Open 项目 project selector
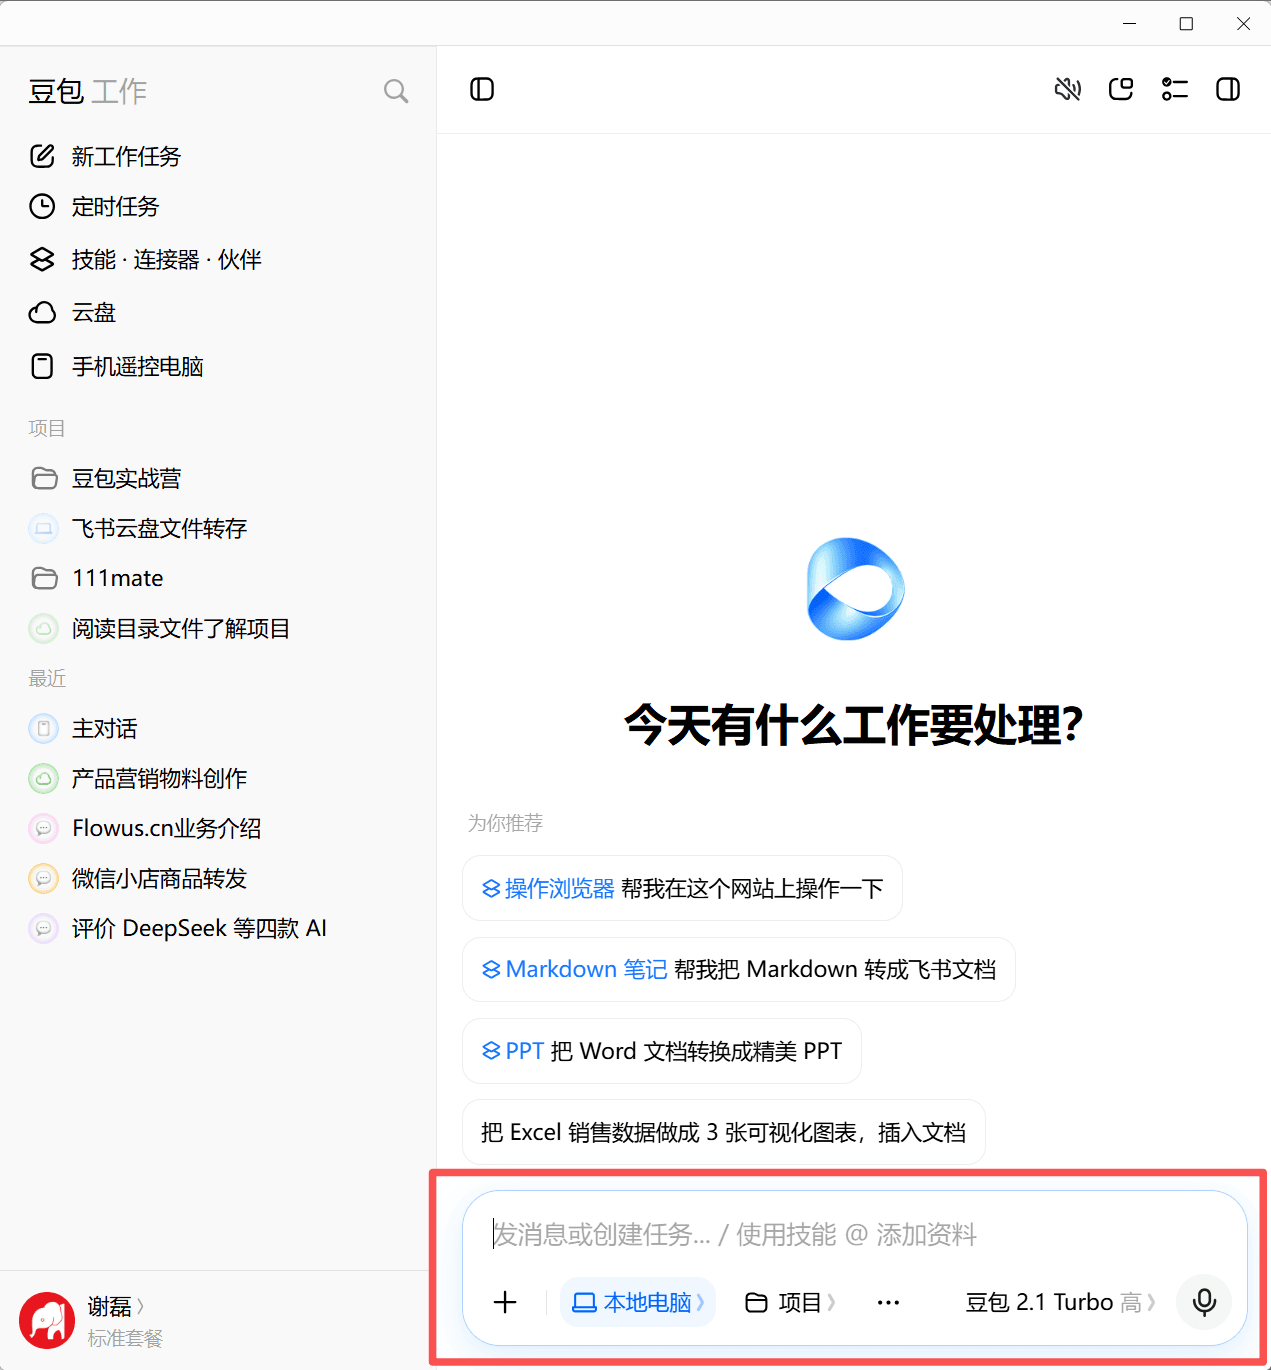Screen dimensions: 1271x1370 click(x=790, y=1302)
